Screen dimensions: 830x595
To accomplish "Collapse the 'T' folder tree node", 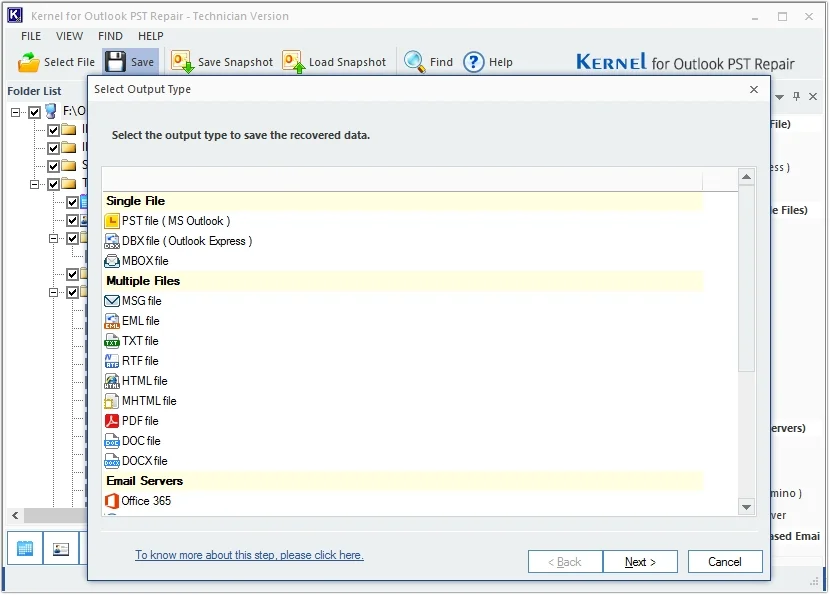I will [x=34, y=184].
